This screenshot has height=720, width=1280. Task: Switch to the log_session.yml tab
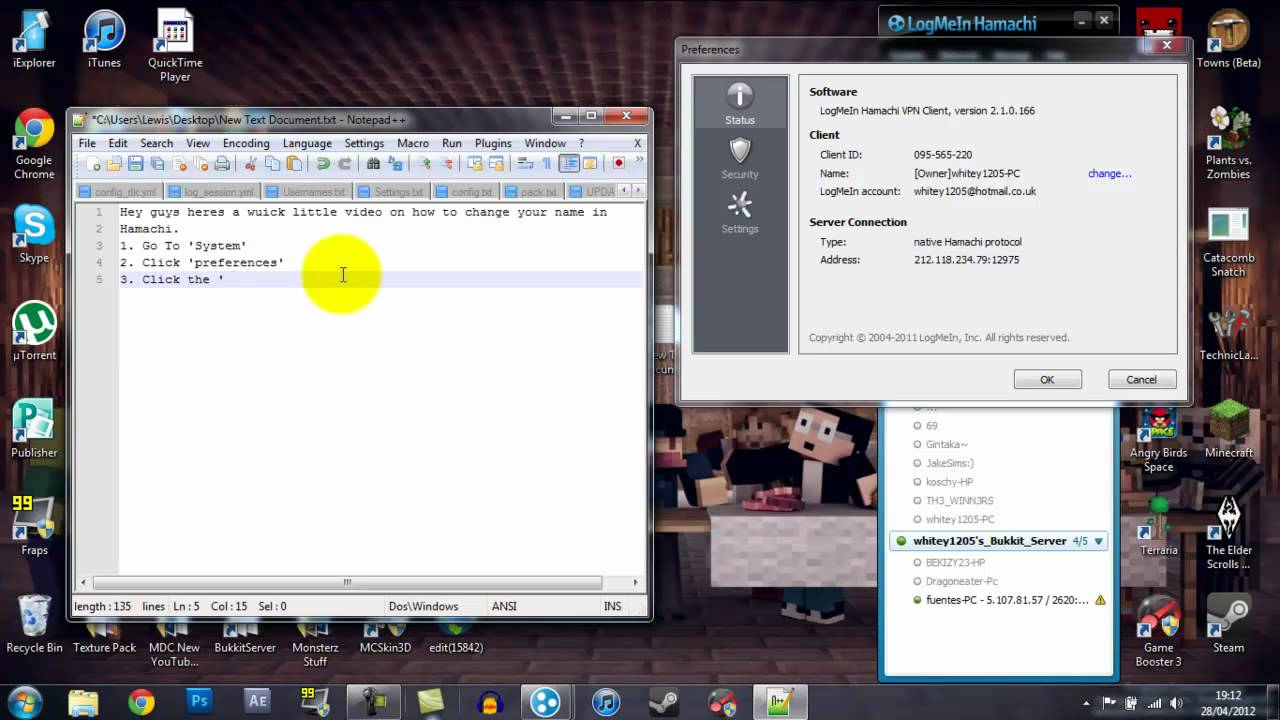tap(212, 191)
